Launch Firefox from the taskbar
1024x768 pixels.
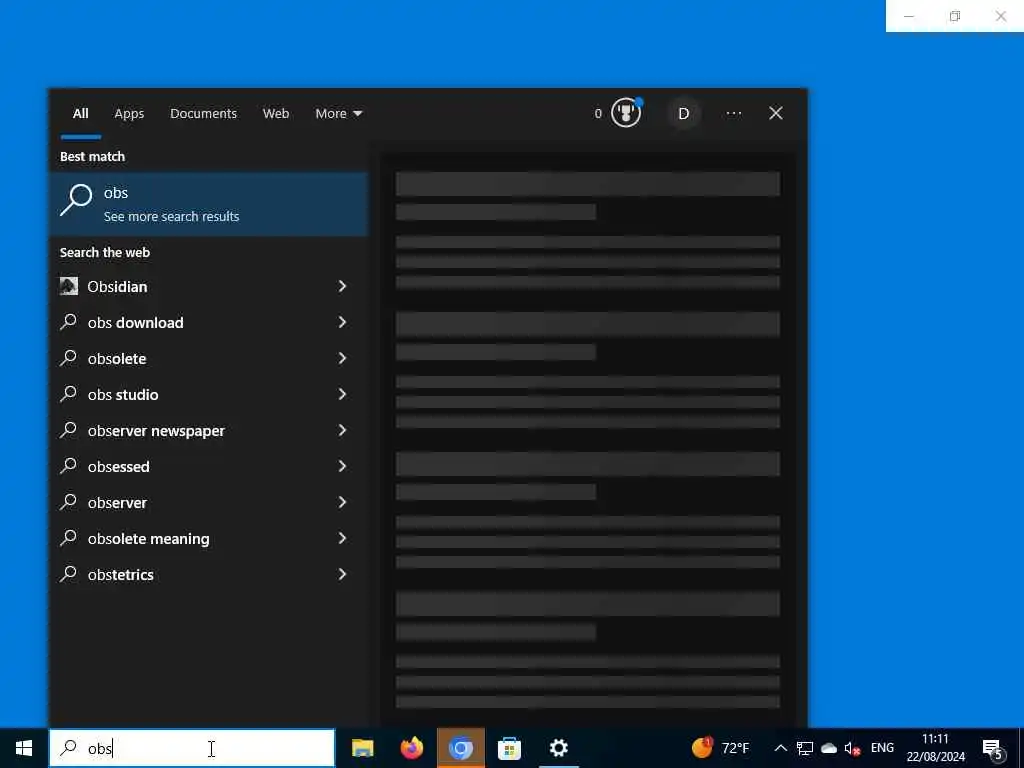(x=411, y=748)
